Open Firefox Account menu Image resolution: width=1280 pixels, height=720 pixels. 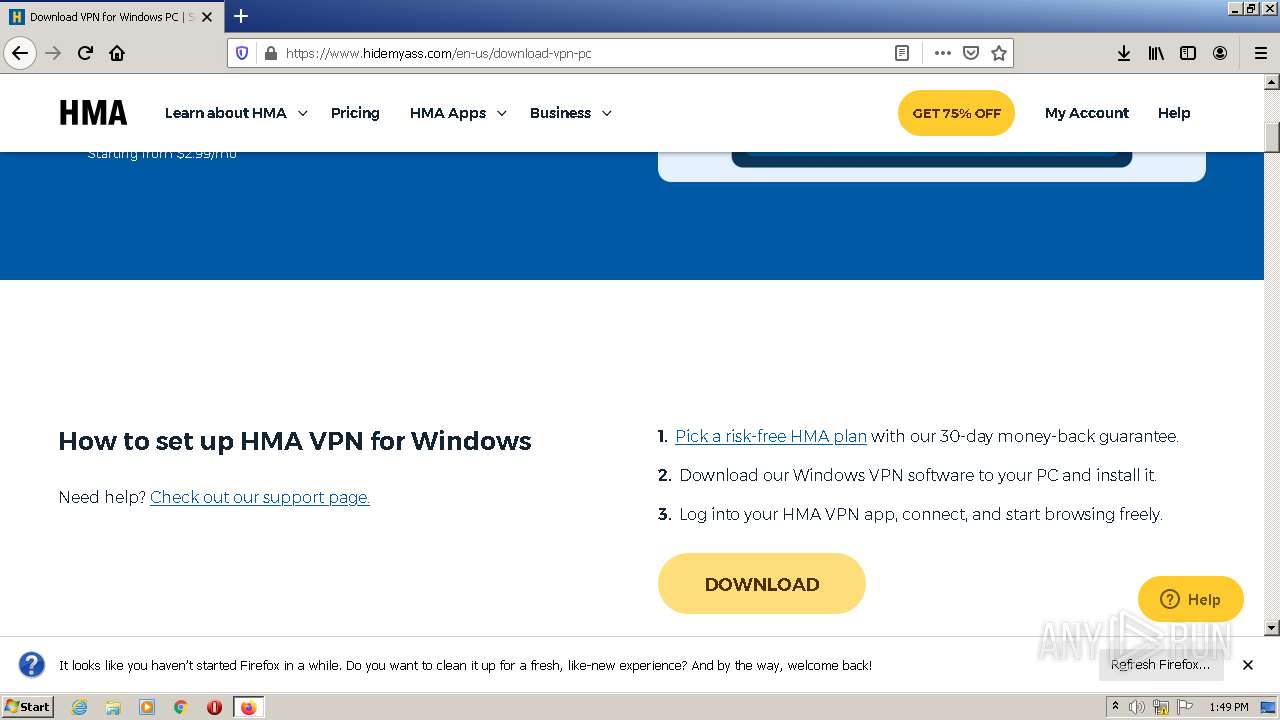pyautogui.click(x=1220, y=53)
